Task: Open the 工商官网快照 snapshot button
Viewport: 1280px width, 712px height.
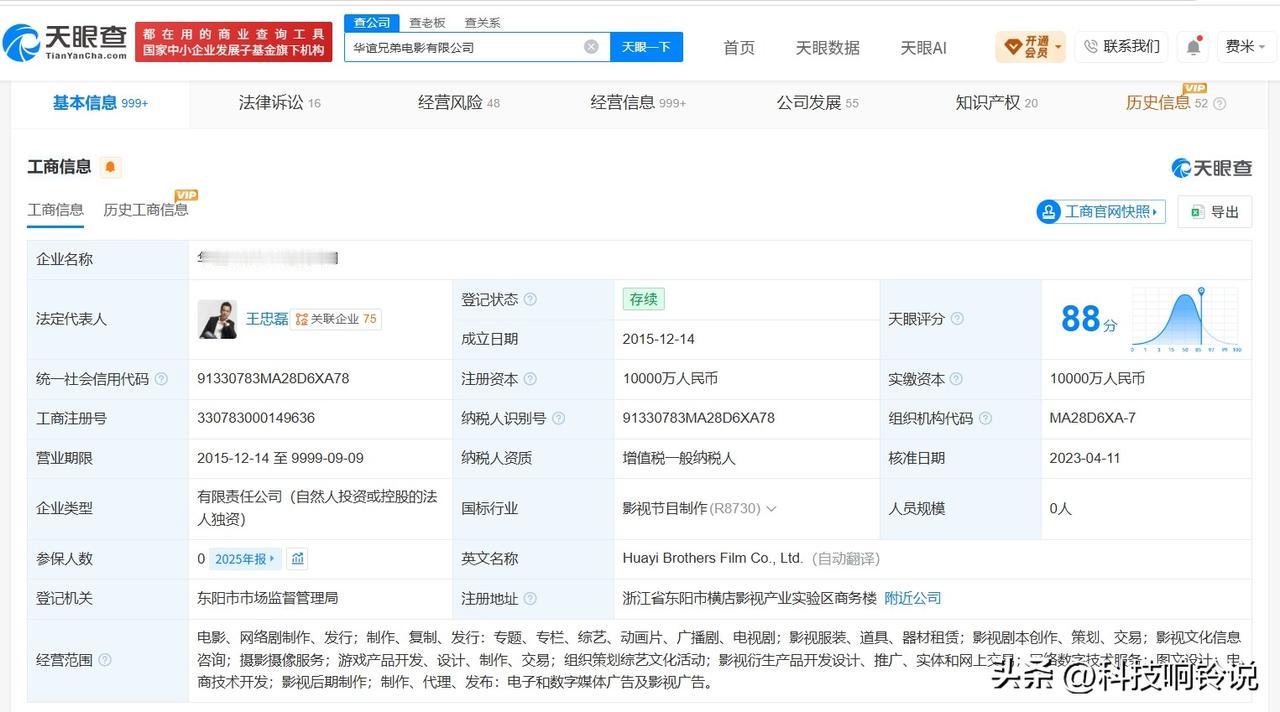Action: click(x=1101, y=211)
